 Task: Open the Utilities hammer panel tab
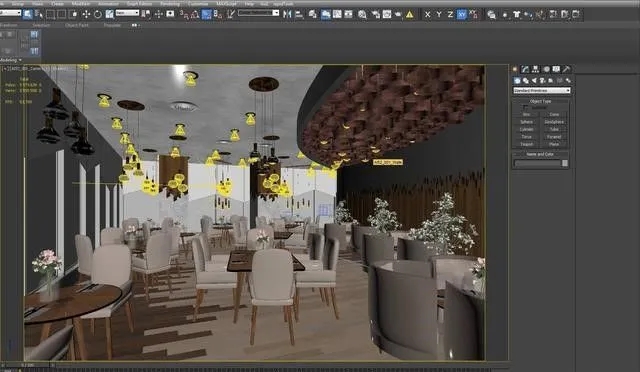coord(566,69)
